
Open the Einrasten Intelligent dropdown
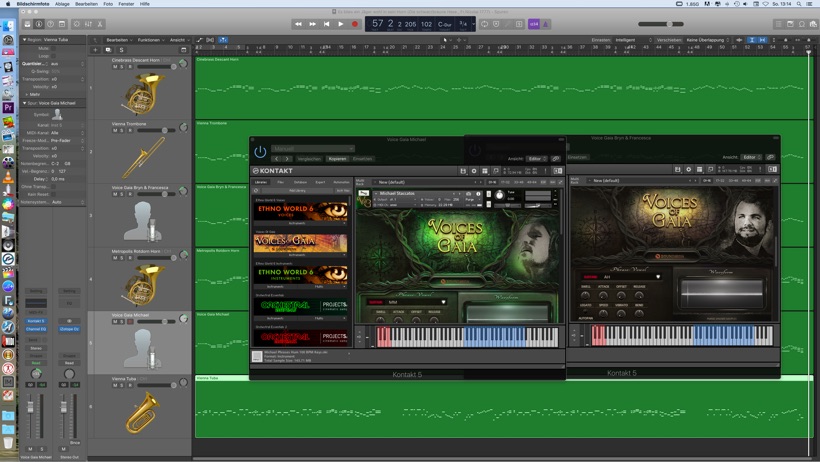633,40
